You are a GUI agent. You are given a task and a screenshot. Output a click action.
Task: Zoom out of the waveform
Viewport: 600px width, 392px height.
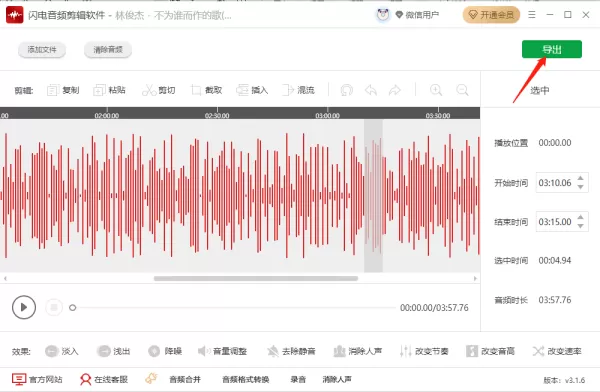(x=462, y=90)
